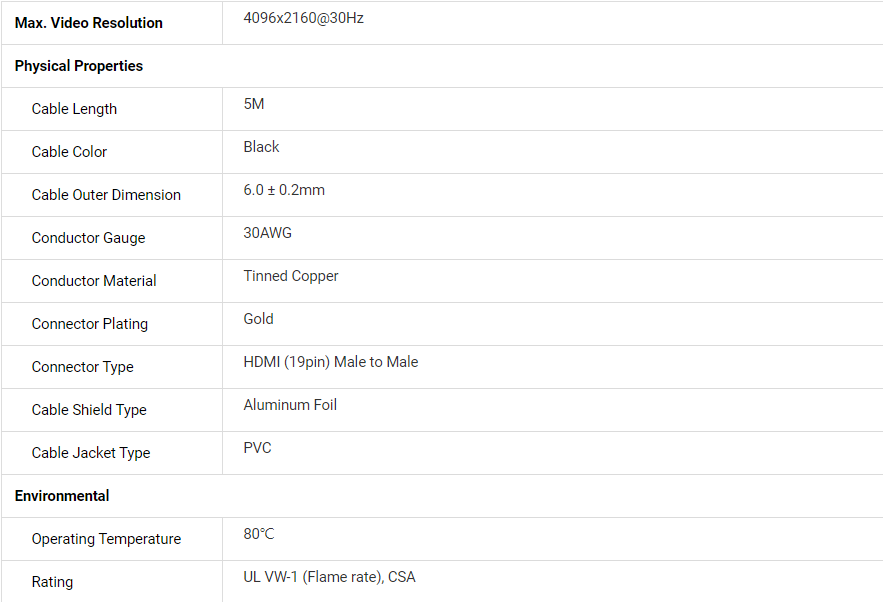This screenshot has width=883, height=602.
Task: Select the 6.0 ± 0.2mm dimension value
Action: pyautogui.click(x=284, y=190)
